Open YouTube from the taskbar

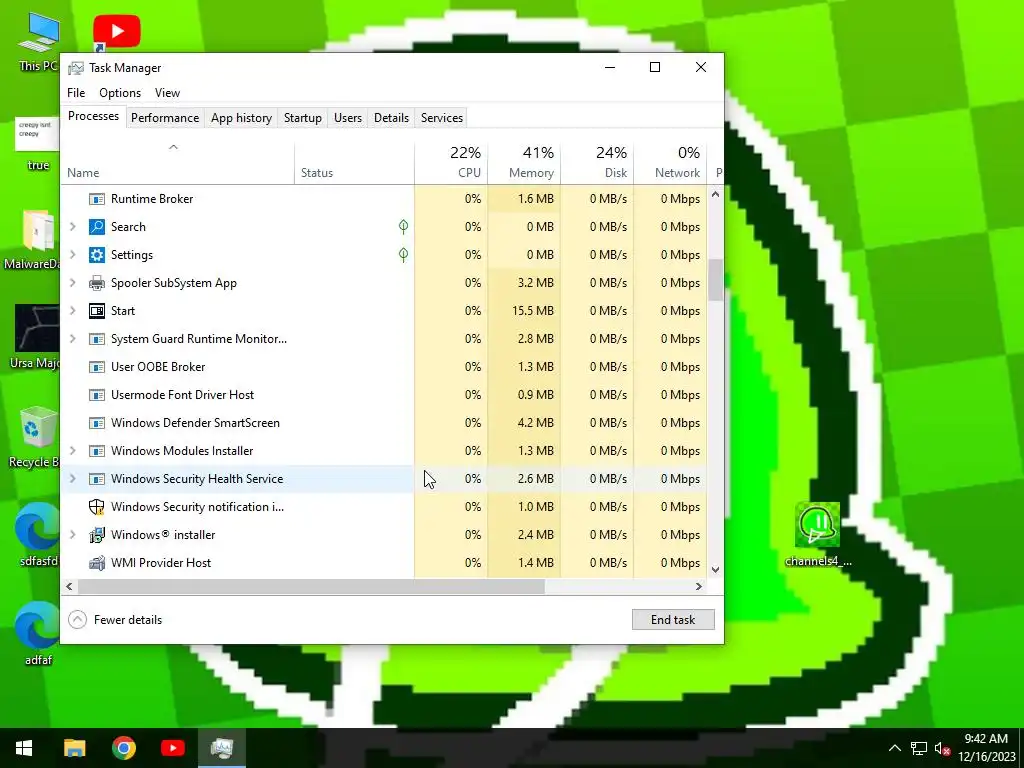(x=172, y=748)
